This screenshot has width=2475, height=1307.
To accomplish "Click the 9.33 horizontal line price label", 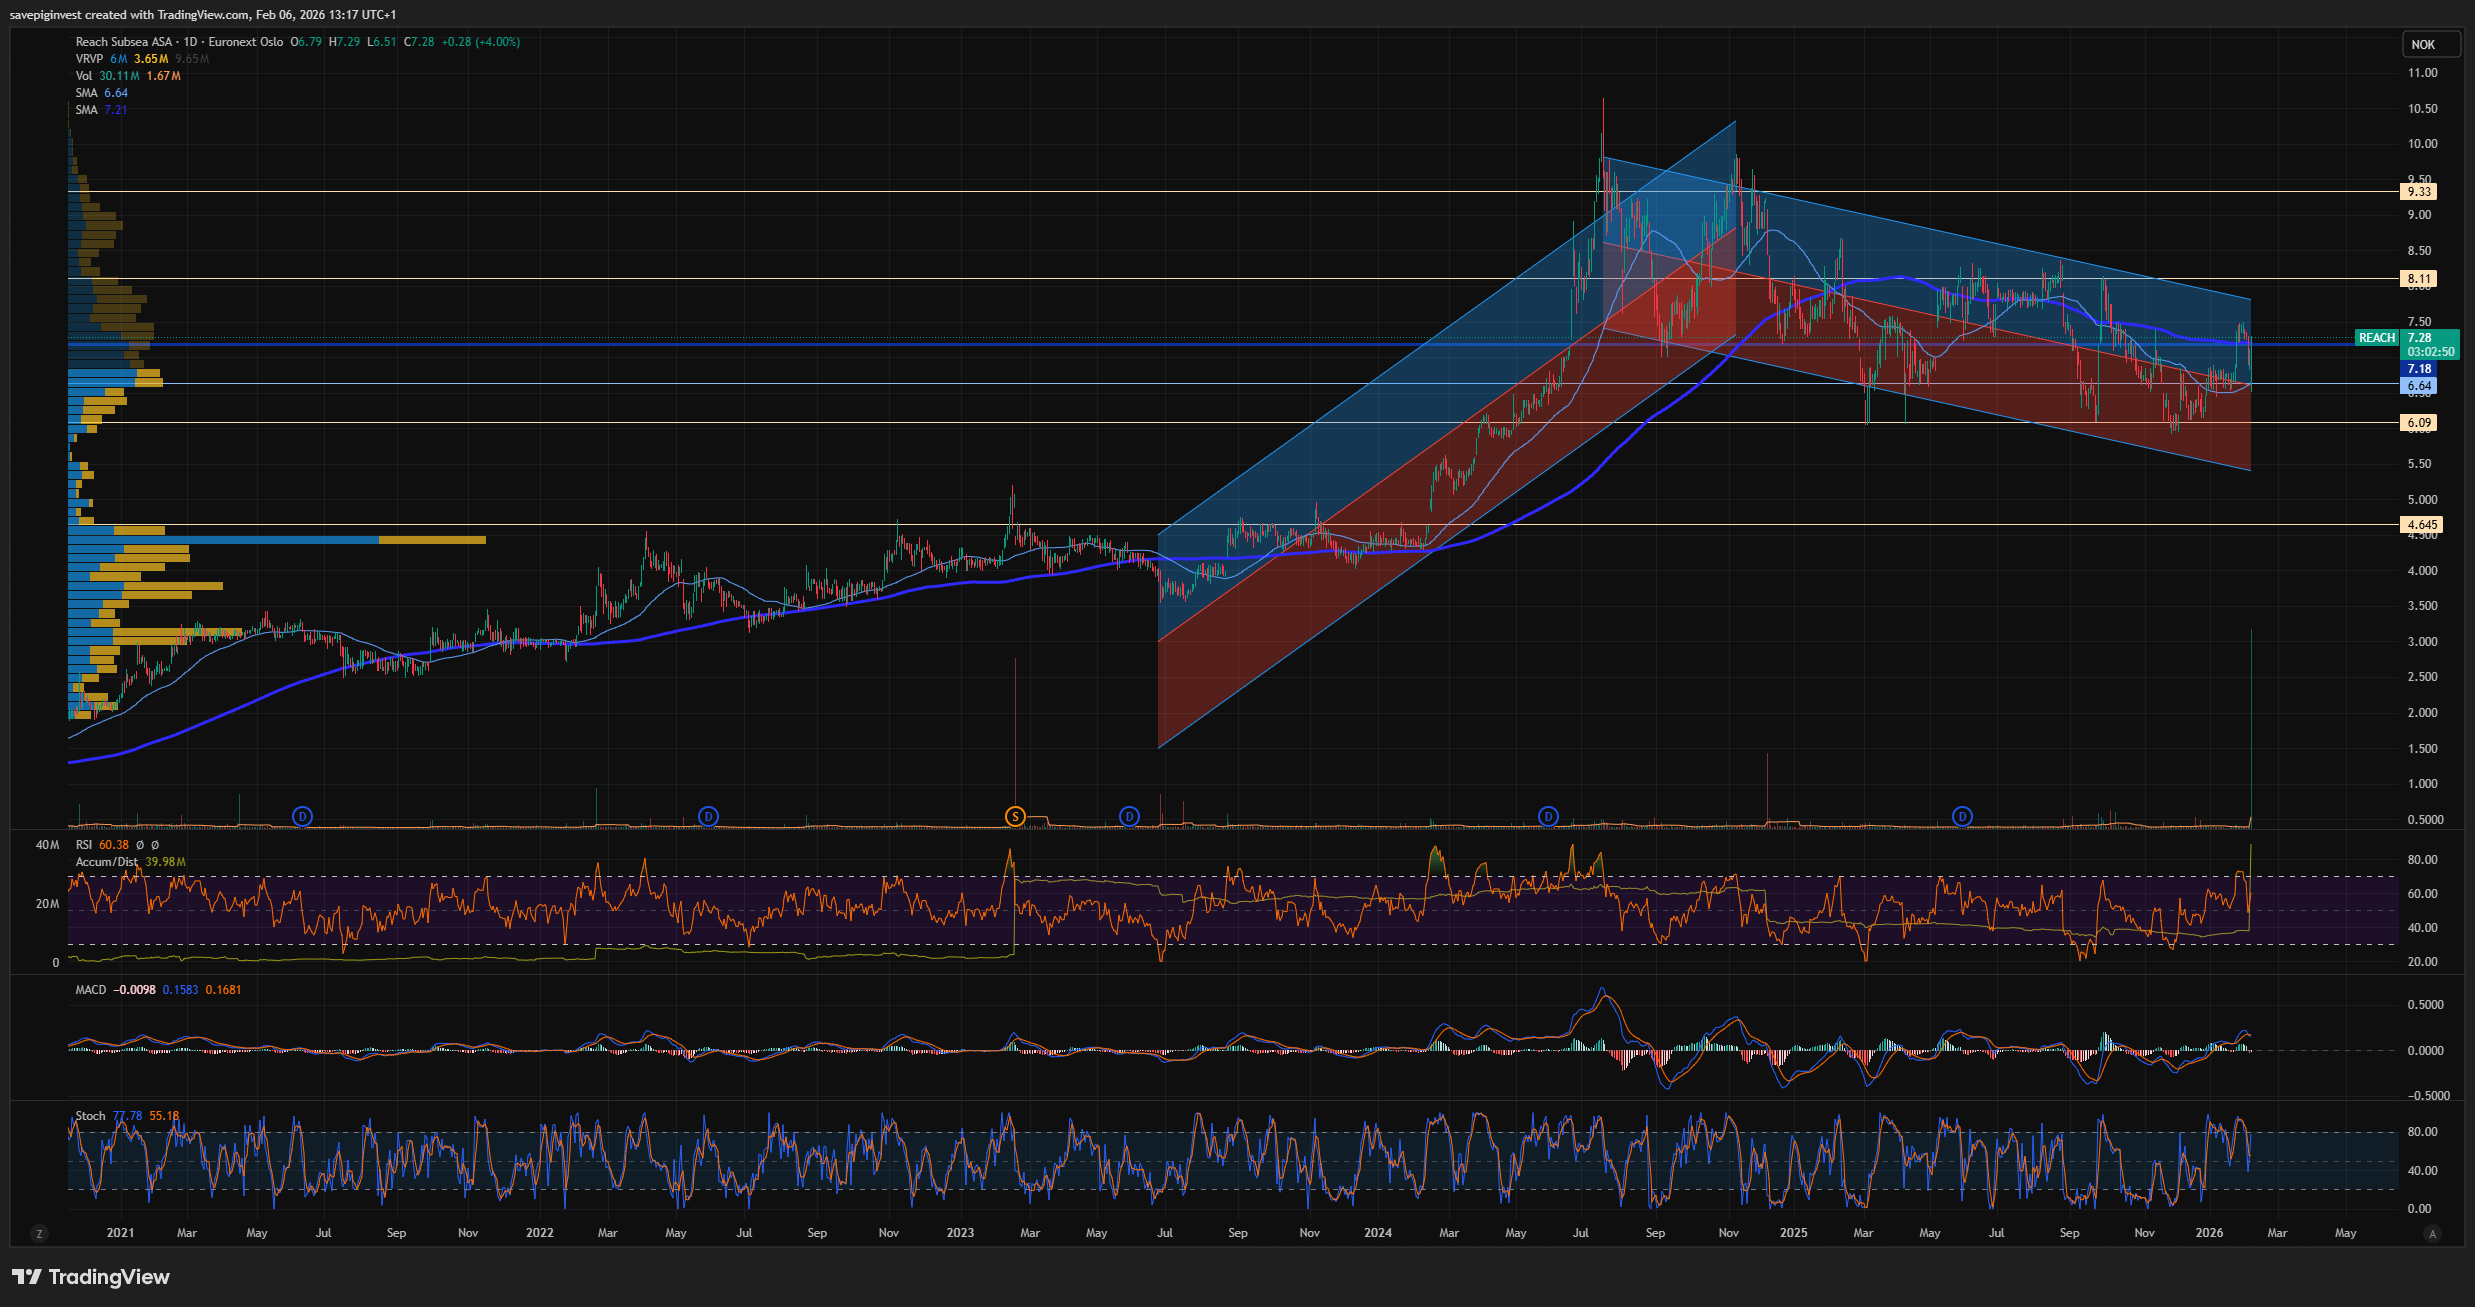I will (x=2419, y=192).
